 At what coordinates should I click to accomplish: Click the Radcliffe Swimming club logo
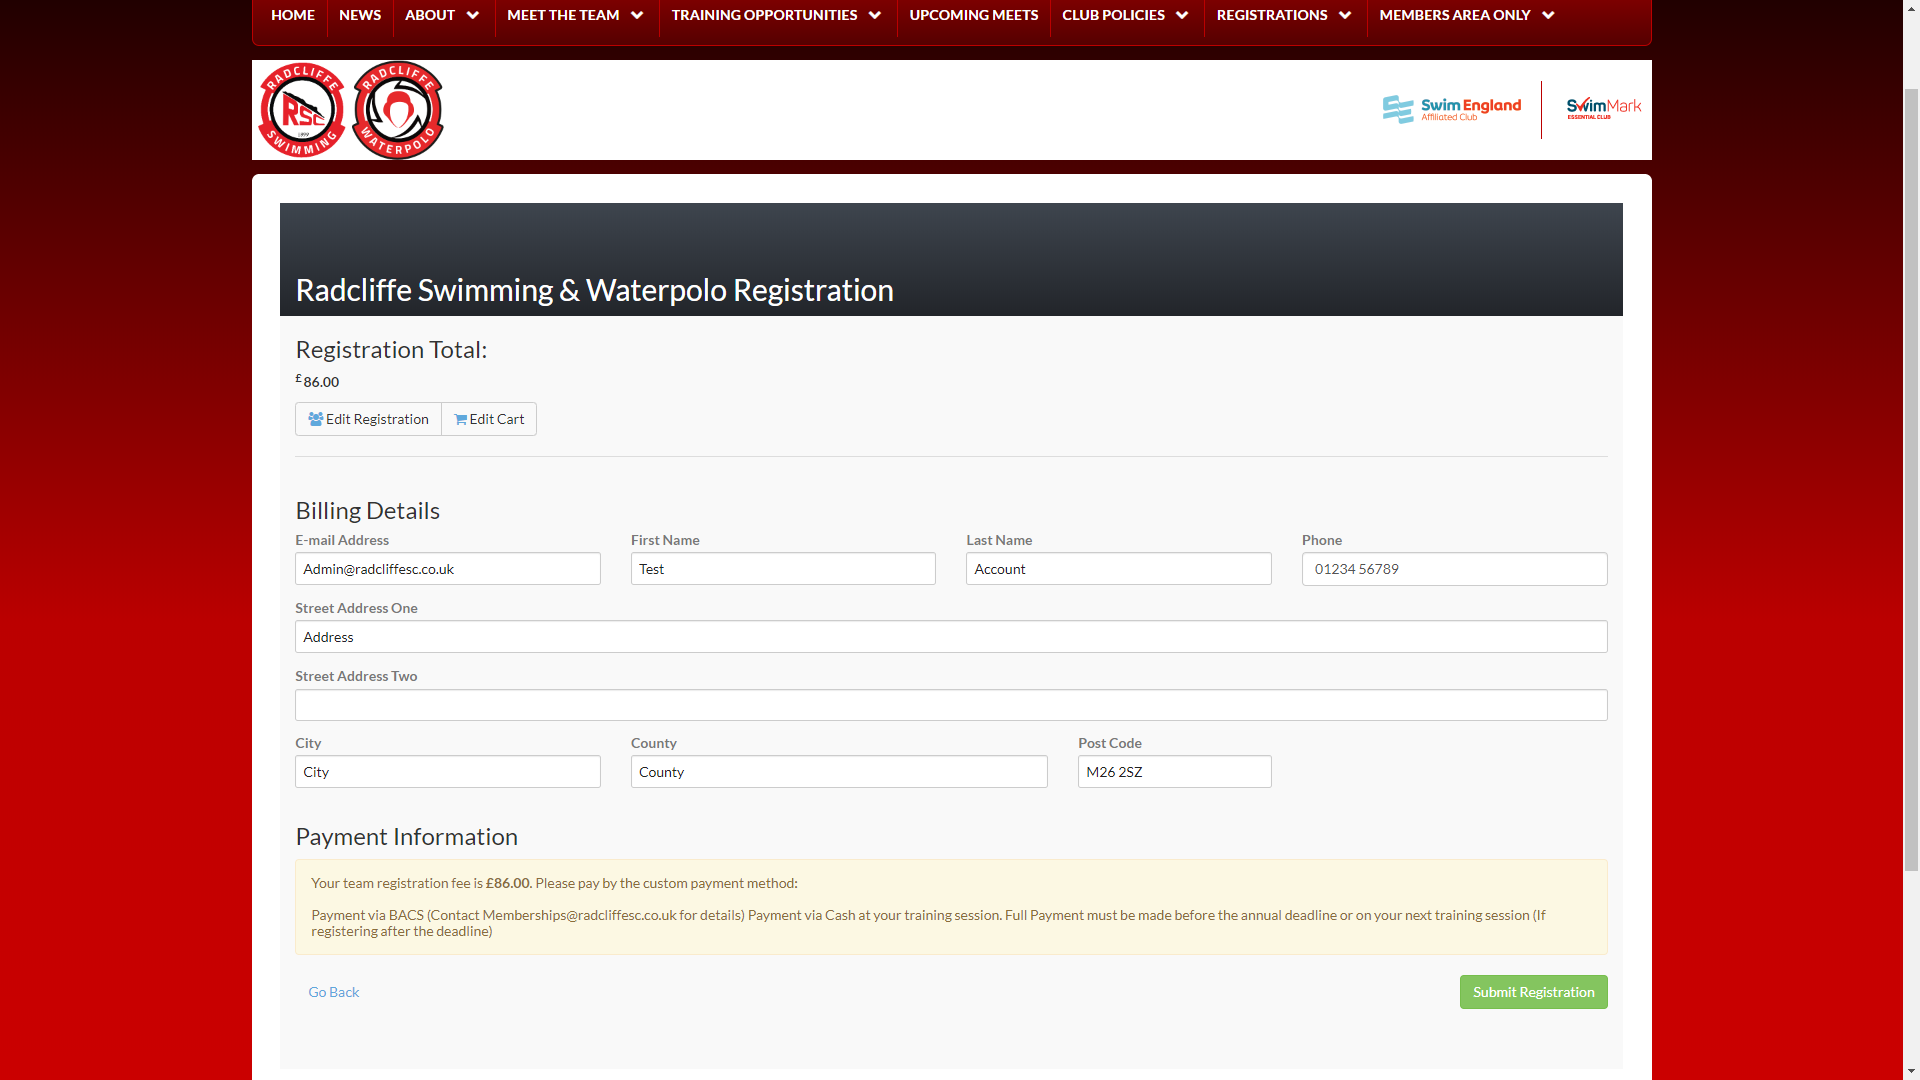(301, 109)
